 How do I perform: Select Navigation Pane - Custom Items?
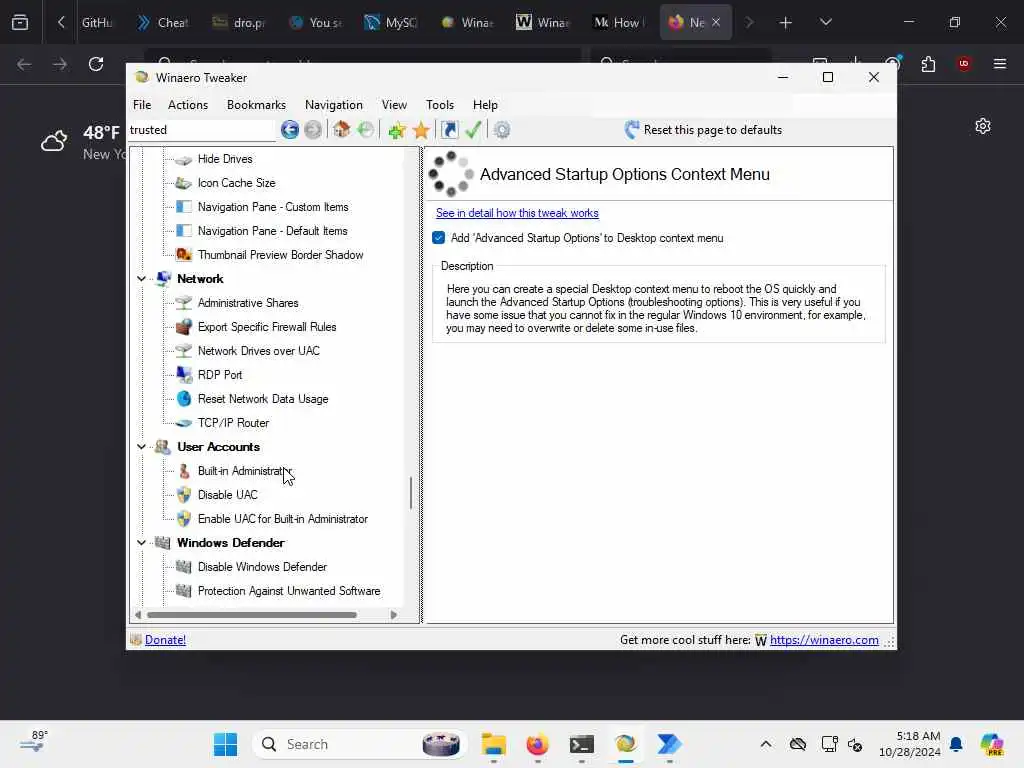click(x=273, y=207)
